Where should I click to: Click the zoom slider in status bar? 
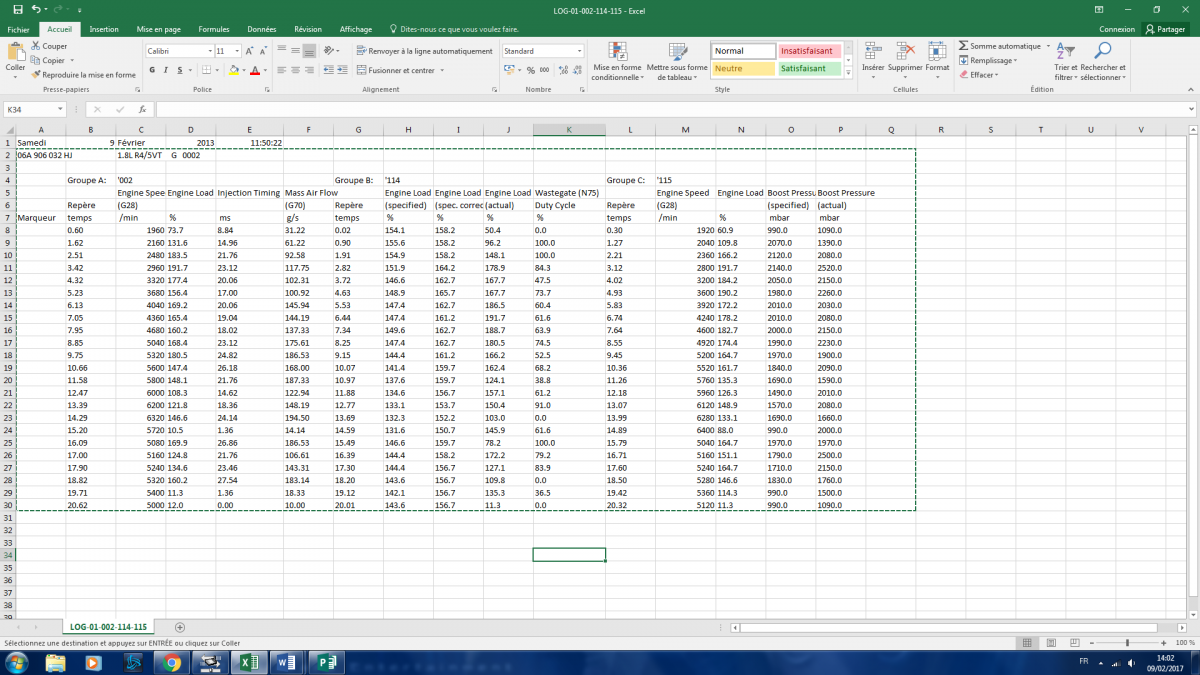1127,643
